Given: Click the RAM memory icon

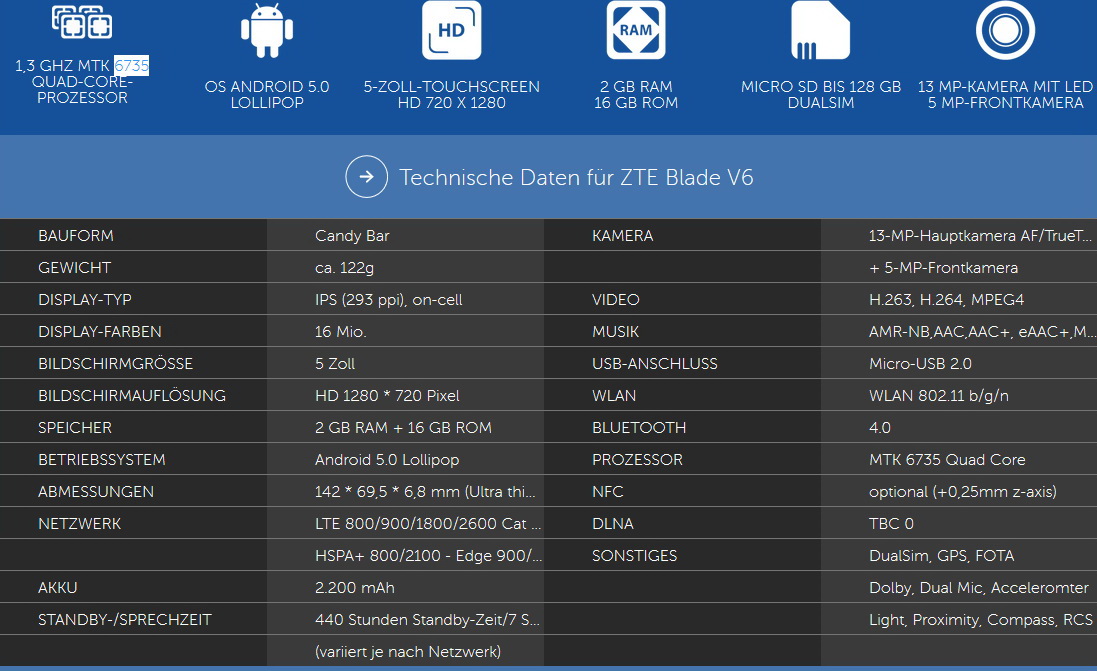Looking at the screenshot, I should (x=636, y=30).
